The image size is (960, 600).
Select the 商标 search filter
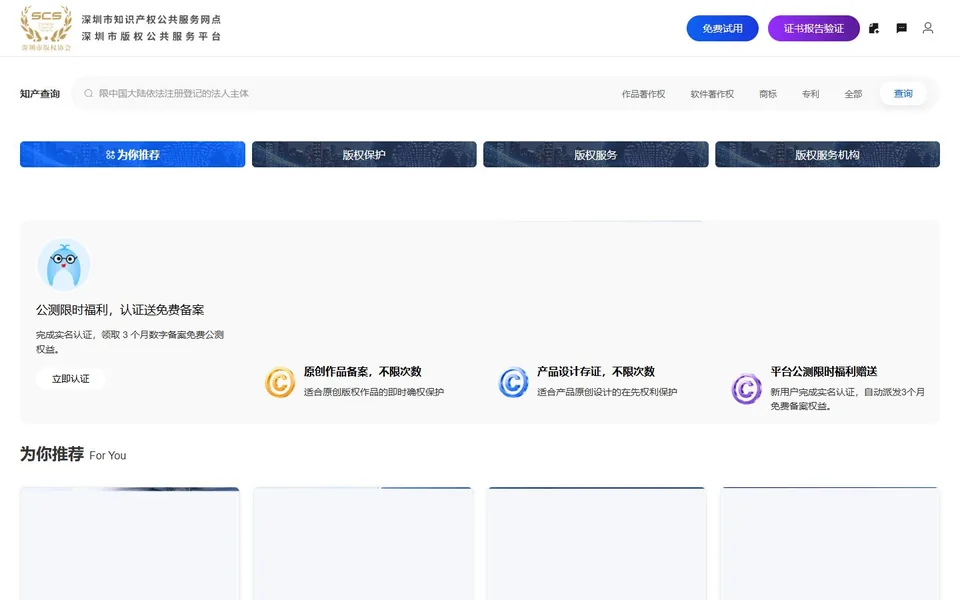pyautogui.click(x=768, y=94)
